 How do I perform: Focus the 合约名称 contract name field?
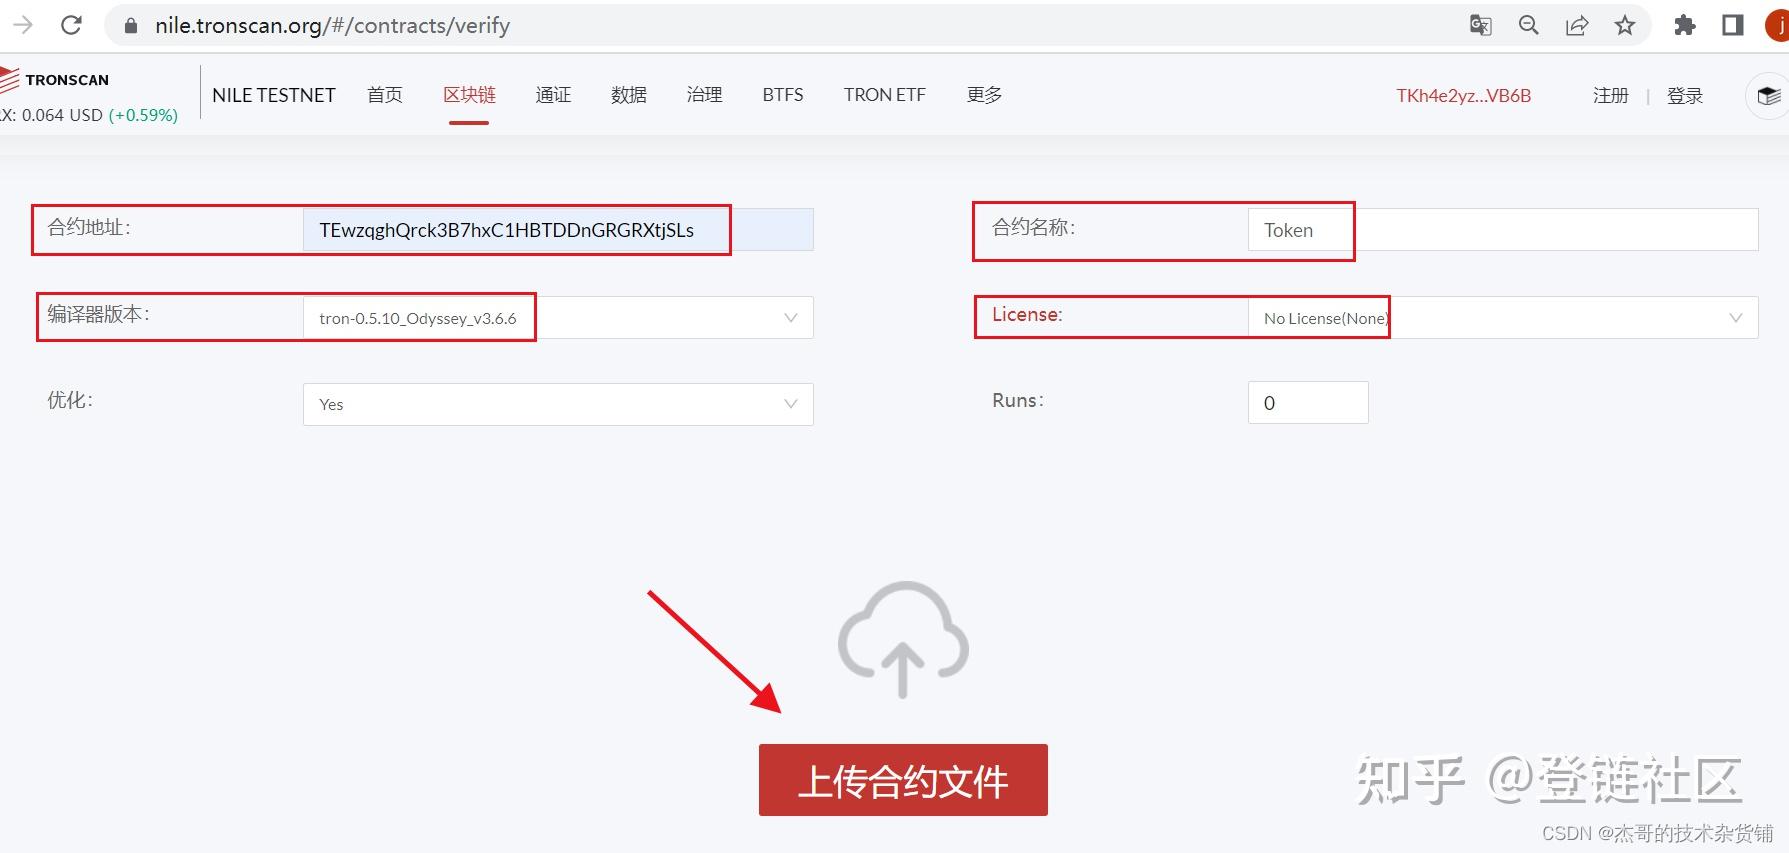1503,230
